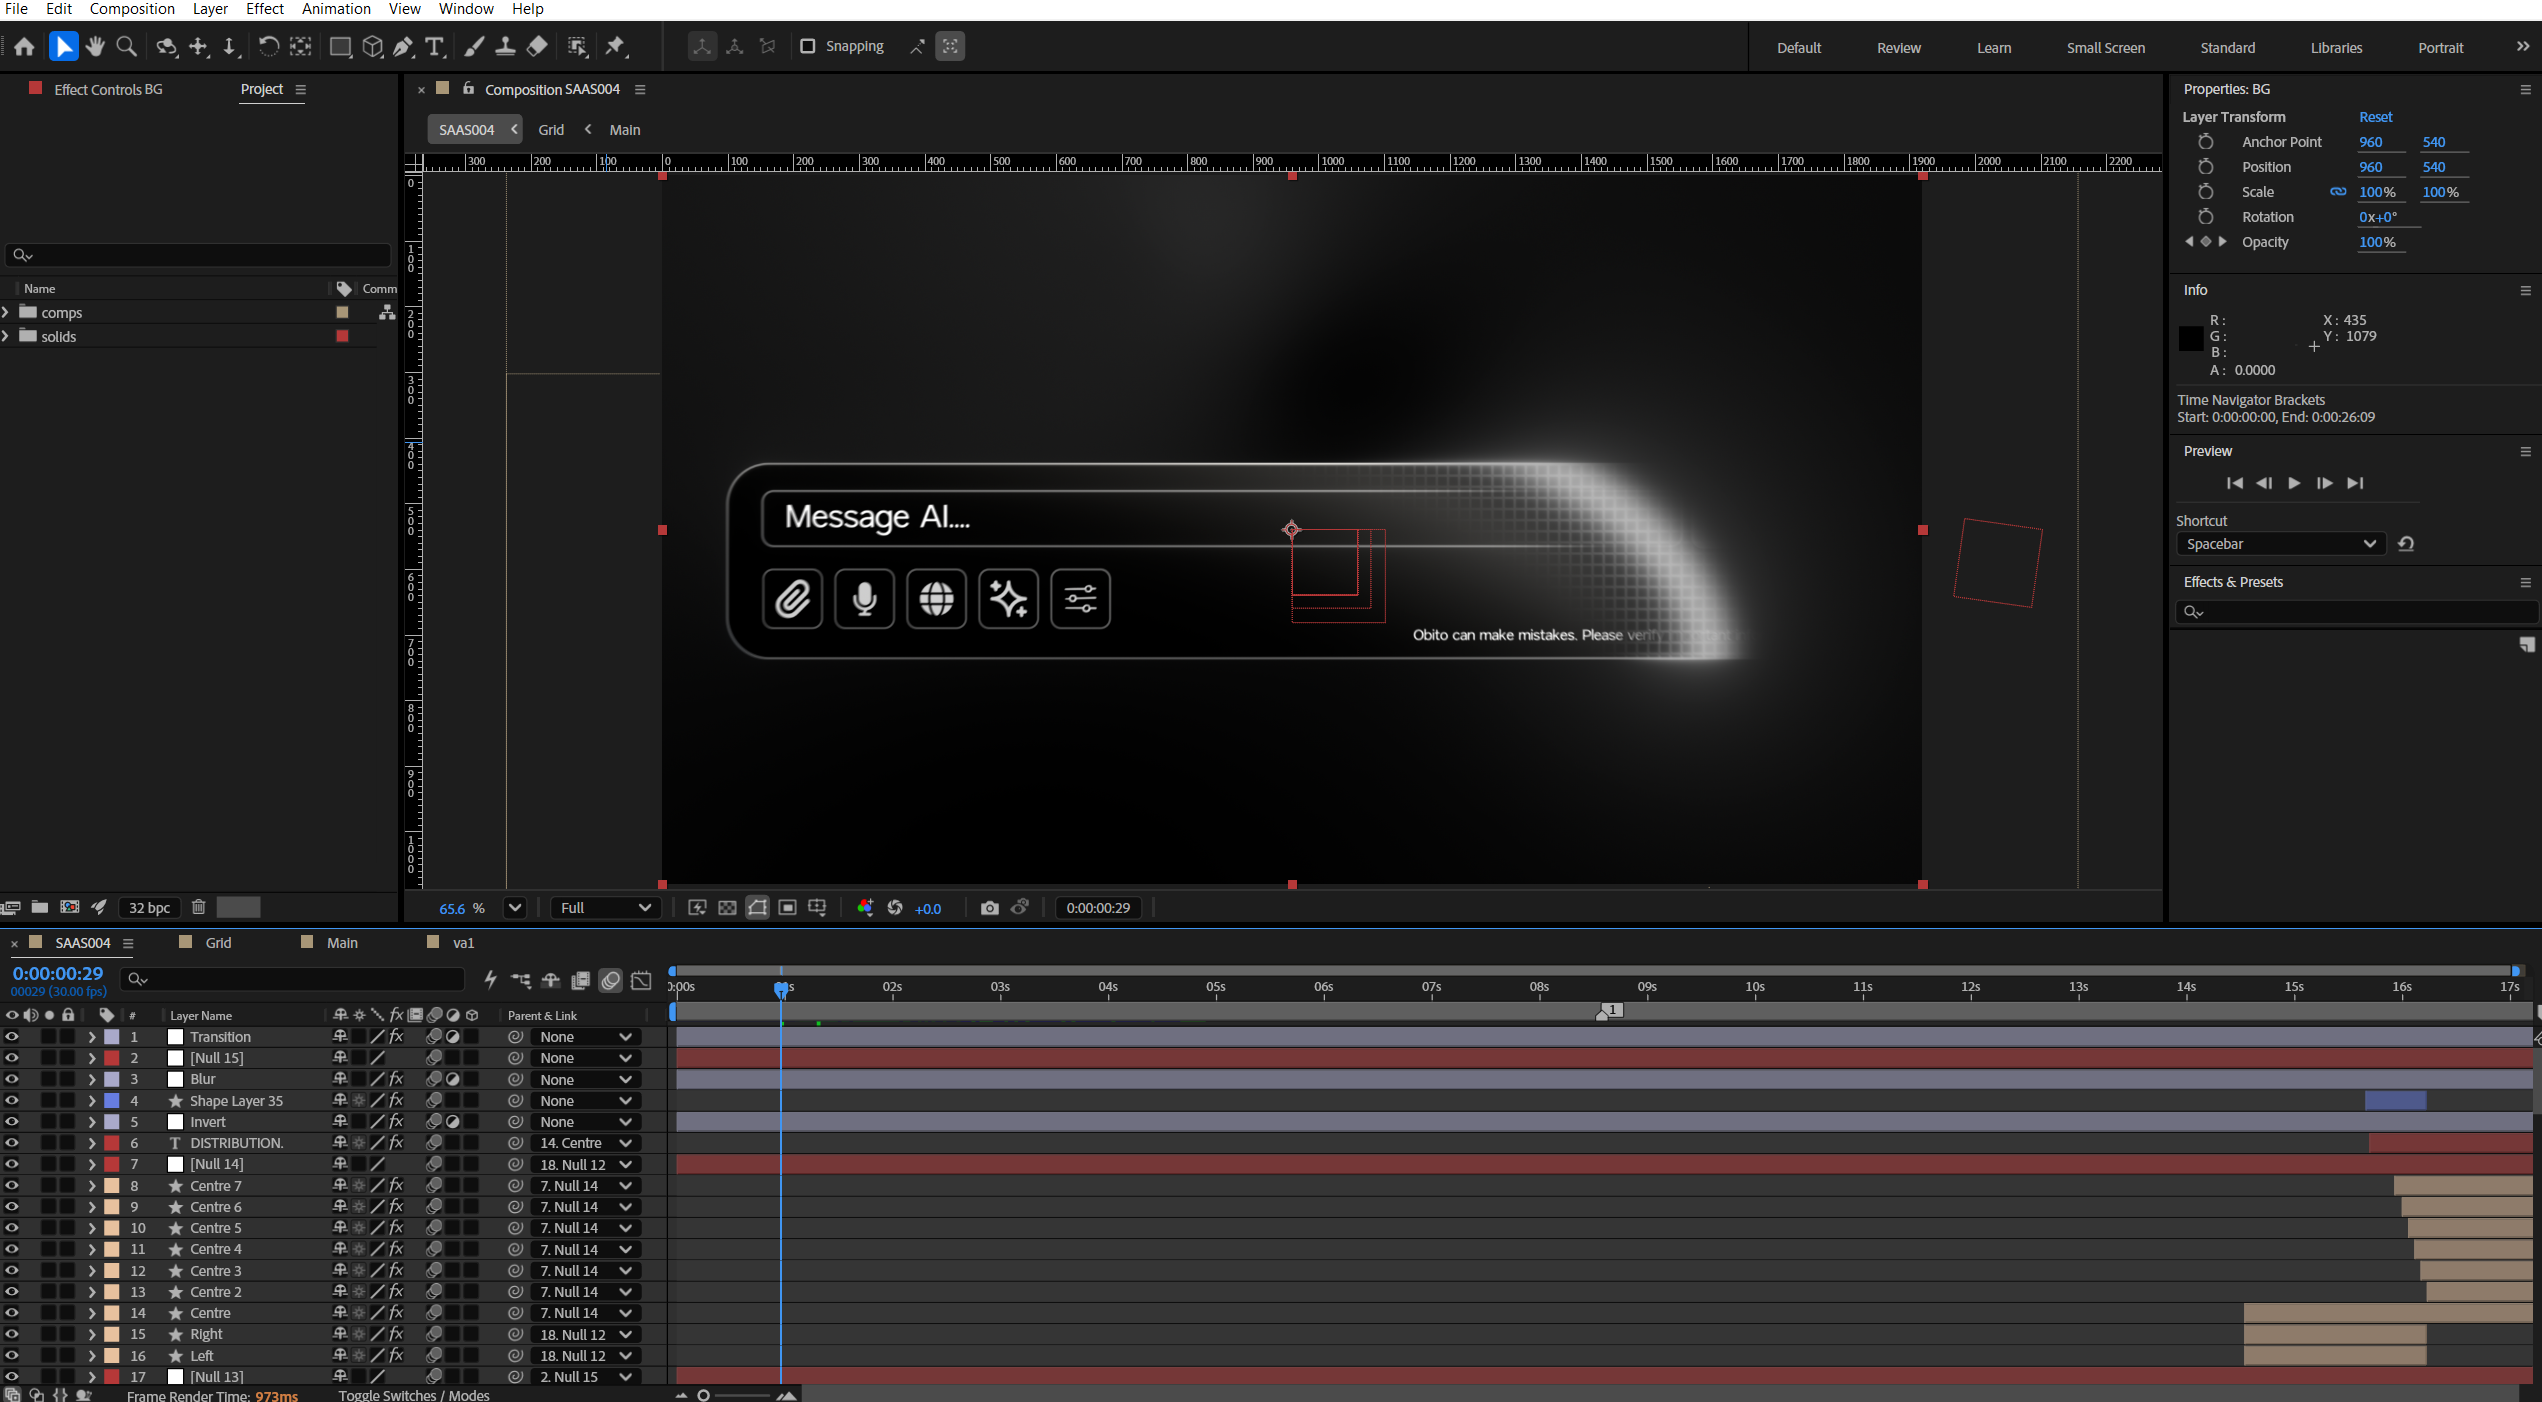Click Toggle Switches / Modes button
The image size is (2542, 1402).
(x=413, y=1395)
